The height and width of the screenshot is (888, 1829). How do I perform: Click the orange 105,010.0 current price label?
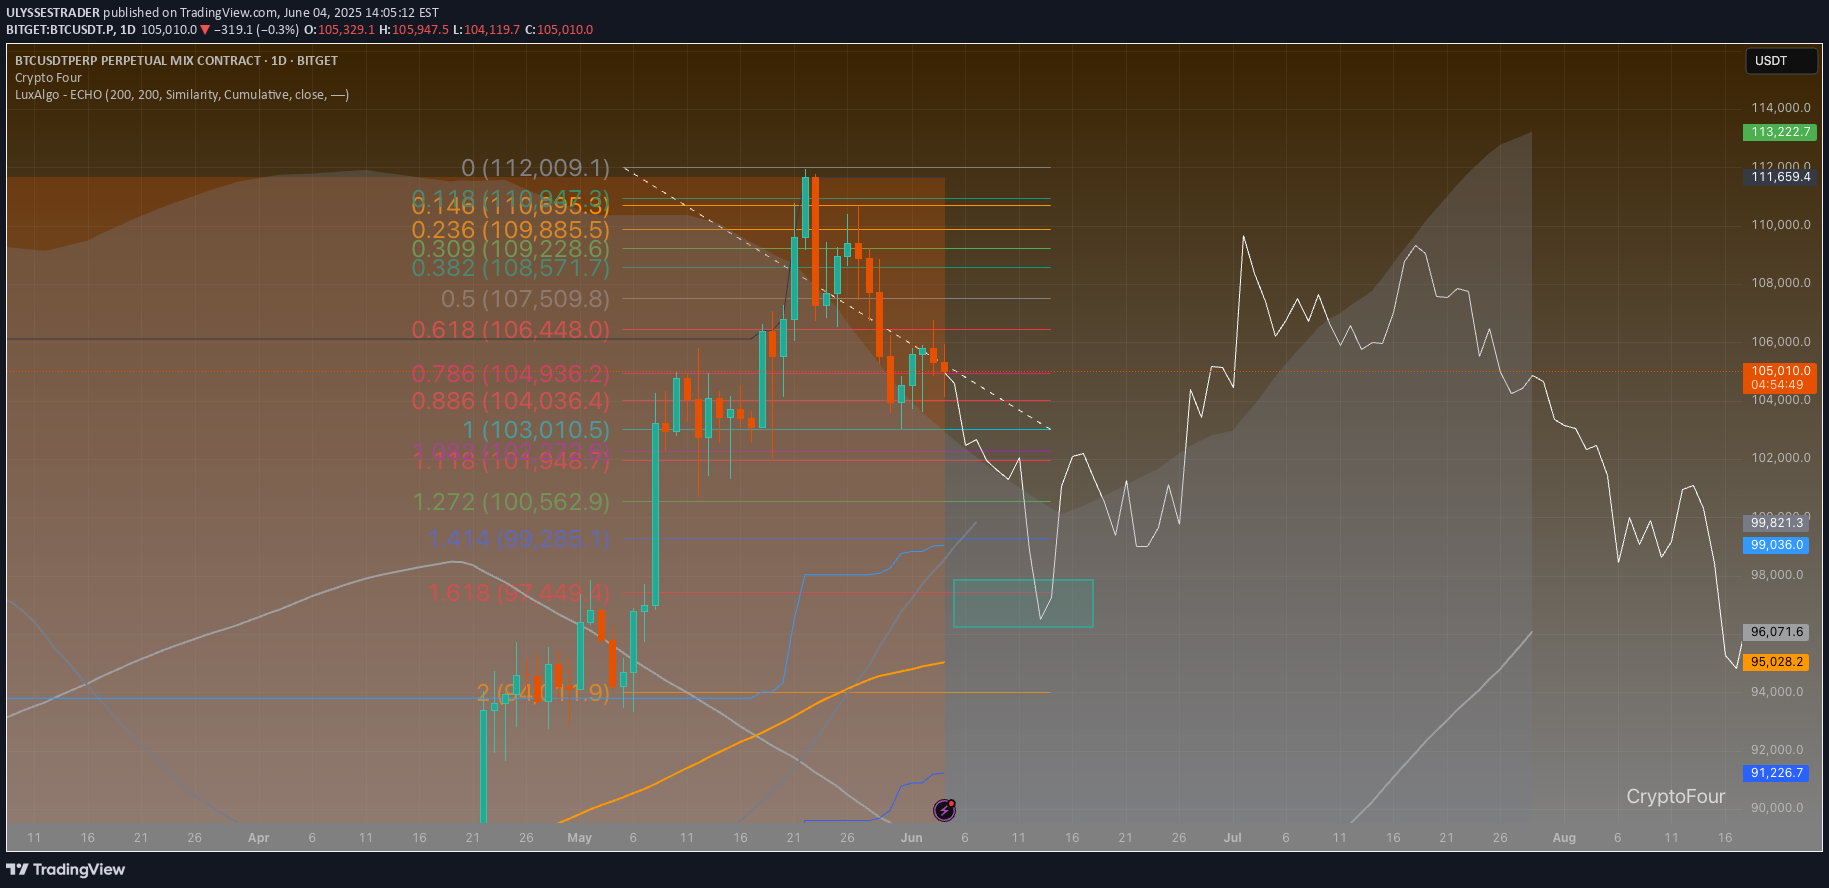pyautogui.click(x=1780, y=378)
